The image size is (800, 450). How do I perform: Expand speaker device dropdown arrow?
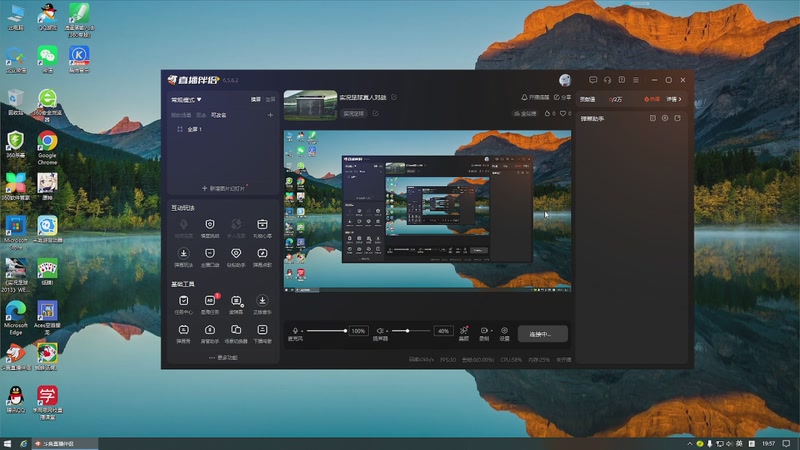387,331
